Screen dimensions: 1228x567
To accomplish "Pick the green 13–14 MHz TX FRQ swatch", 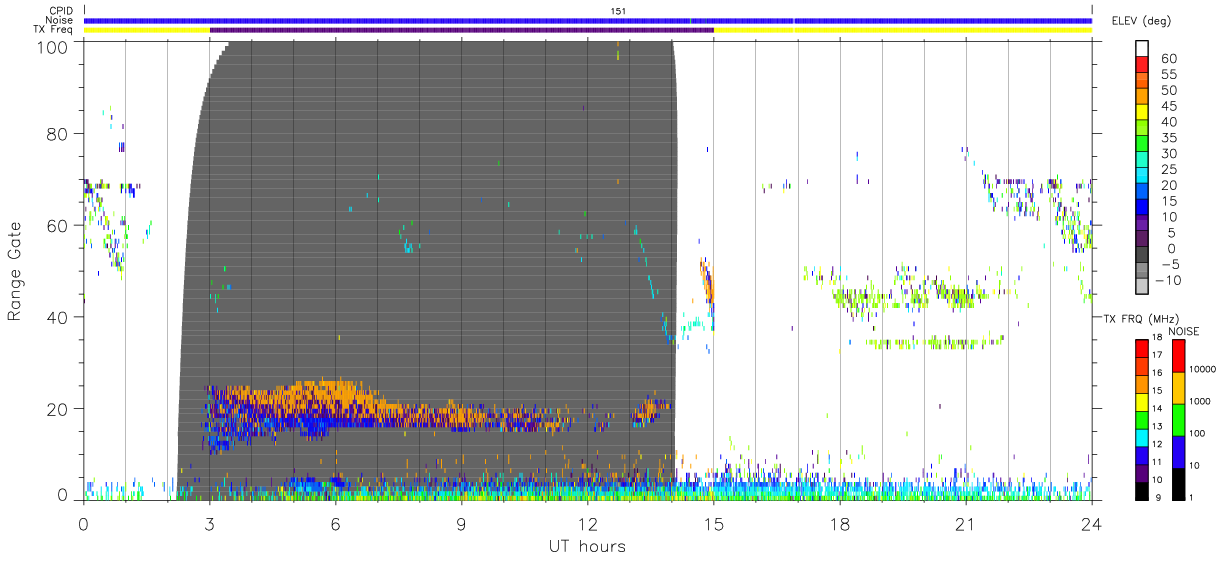I will click(1142, 419).
